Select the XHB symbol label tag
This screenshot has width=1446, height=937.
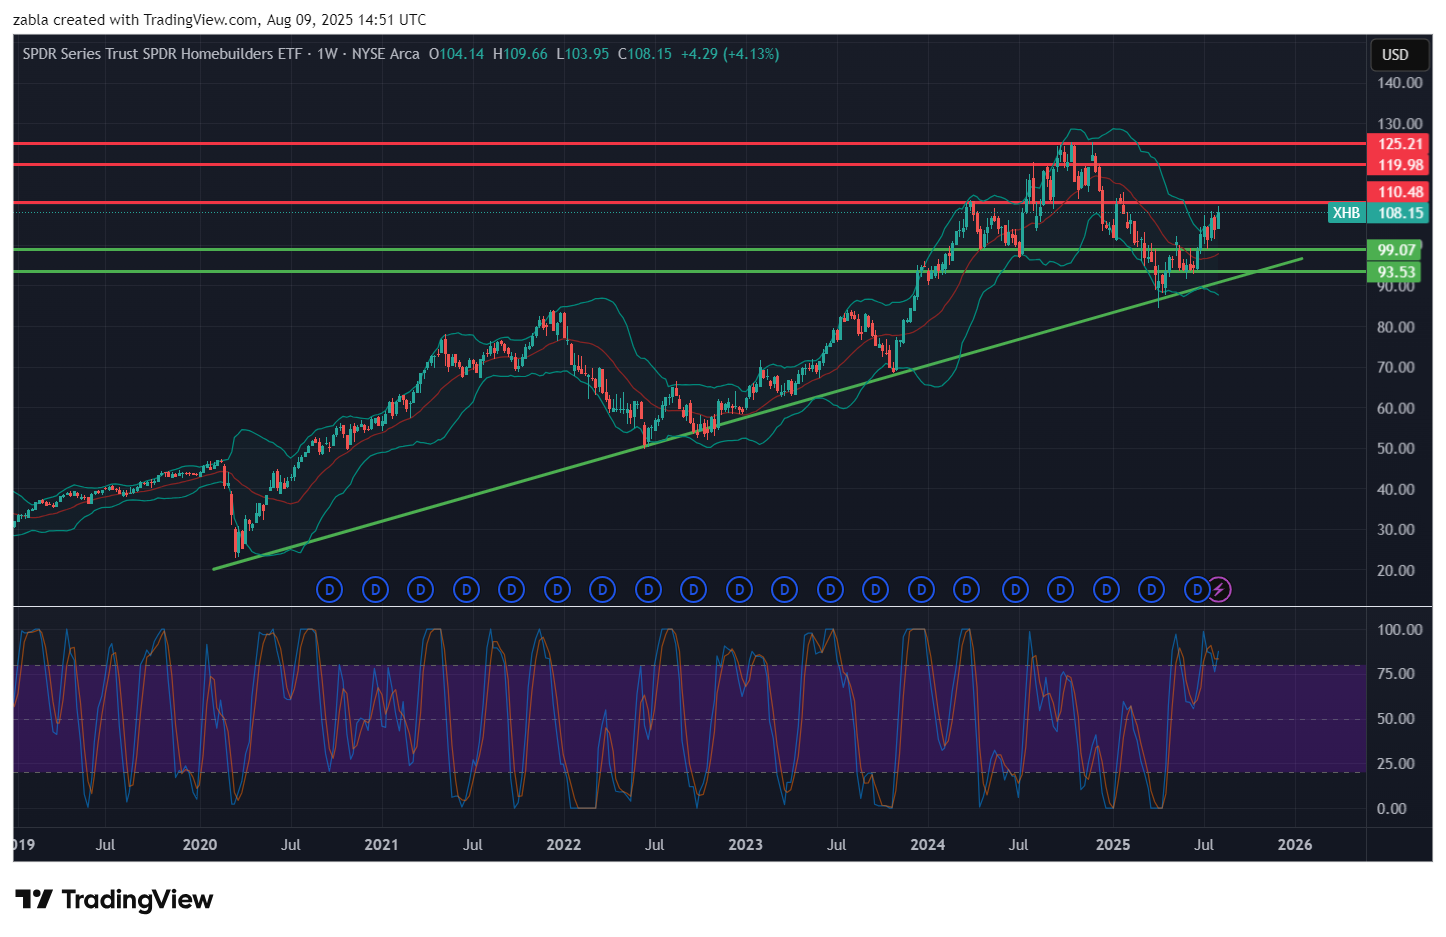click(x=1346, y=213)
